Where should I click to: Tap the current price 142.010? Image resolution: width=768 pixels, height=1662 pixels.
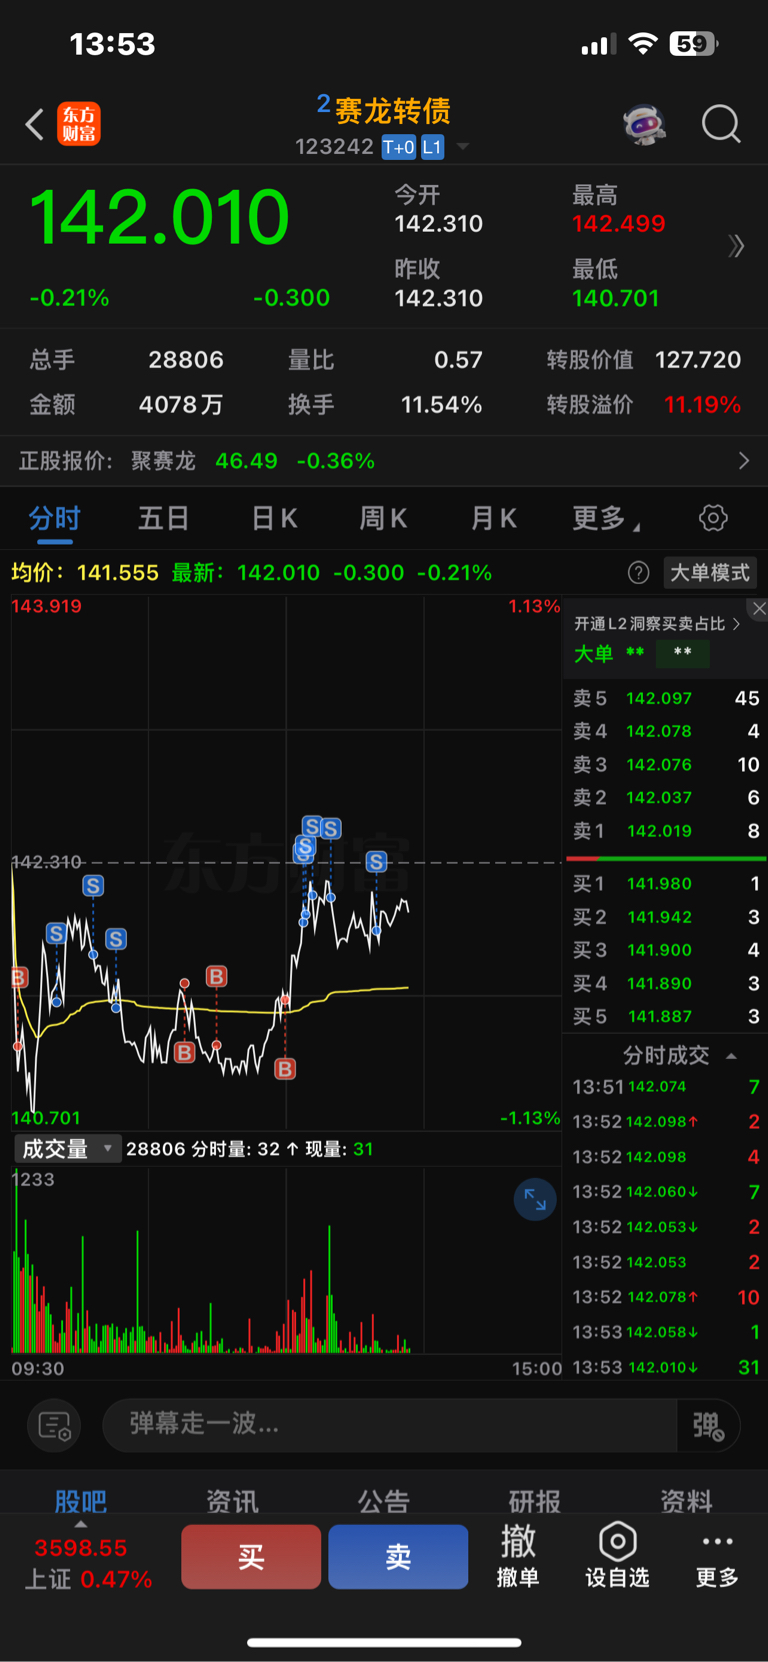[x=160, y=217]
